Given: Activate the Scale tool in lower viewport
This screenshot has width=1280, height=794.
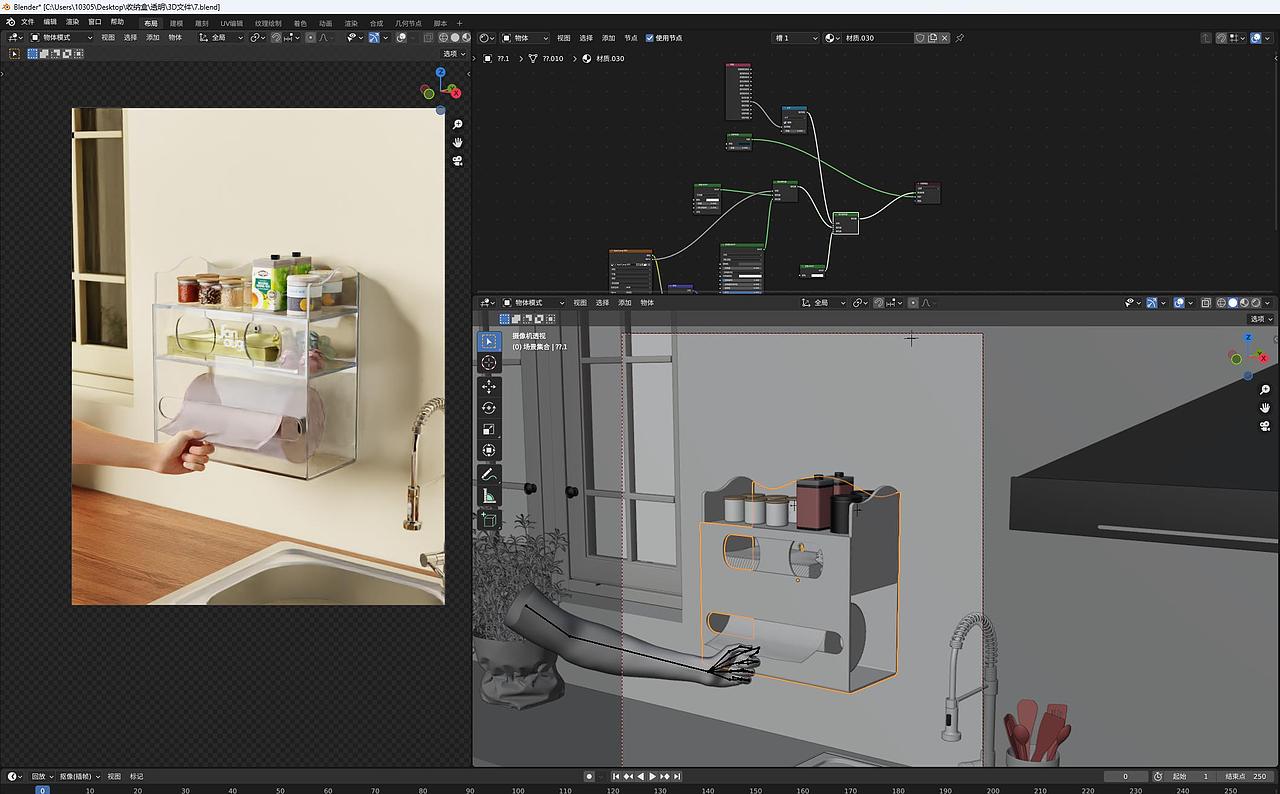Looking at the screenshot, I should (x=489, y=430).
